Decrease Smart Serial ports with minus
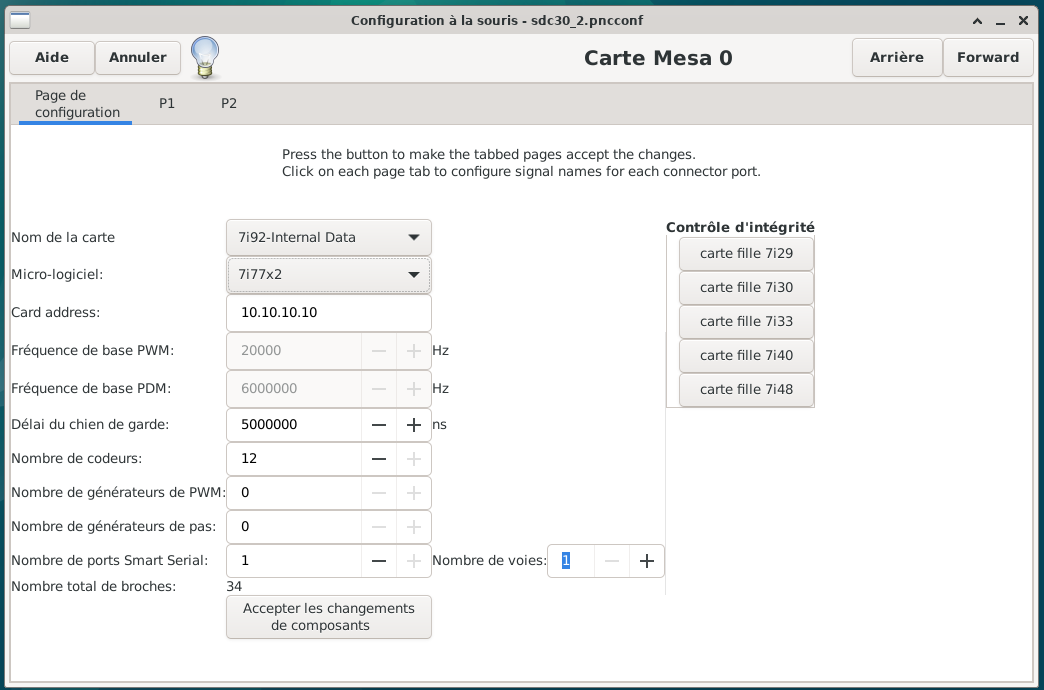 [379, 561]
